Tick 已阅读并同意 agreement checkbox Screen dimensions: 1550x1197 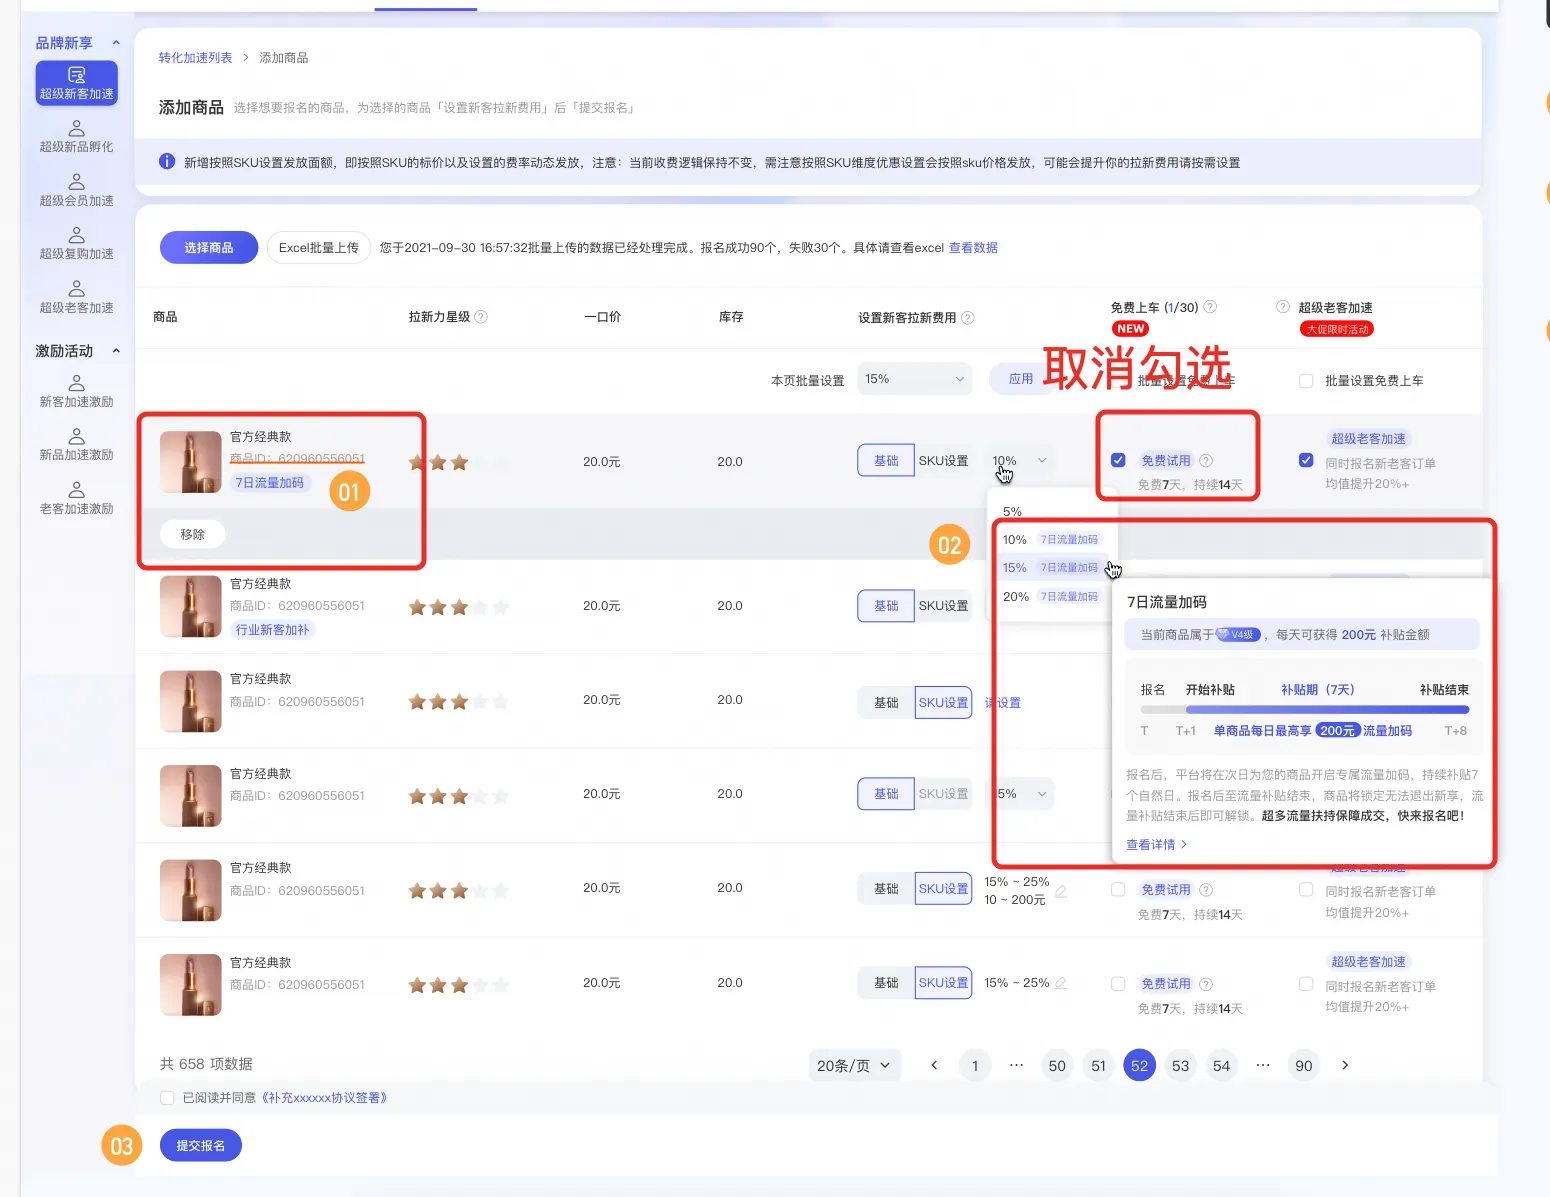coord(167,1098)
